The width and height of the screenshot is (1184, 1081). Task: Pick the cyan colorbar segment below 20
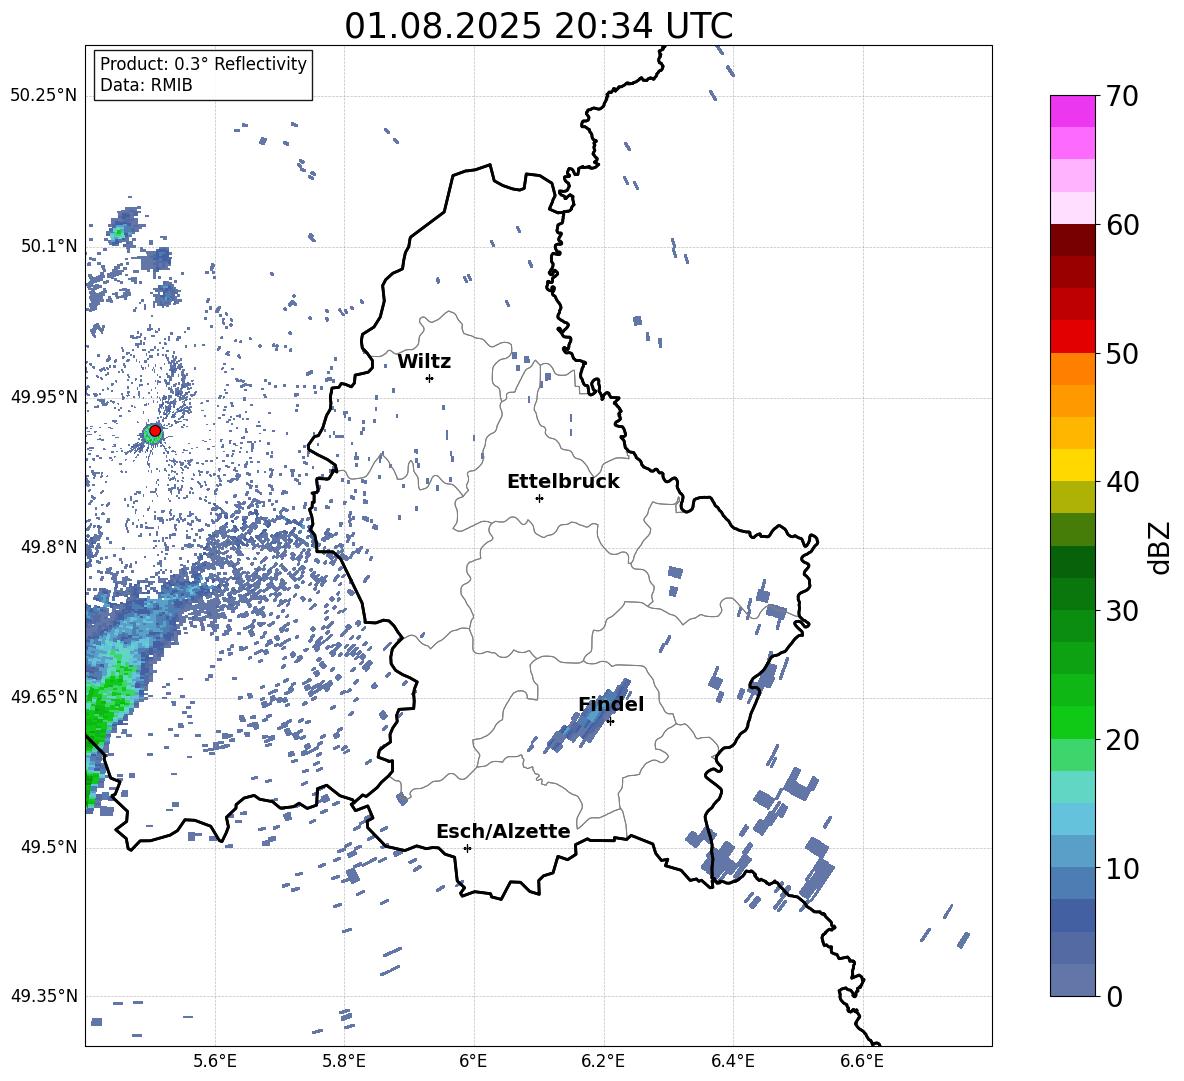pos(1072,786)
